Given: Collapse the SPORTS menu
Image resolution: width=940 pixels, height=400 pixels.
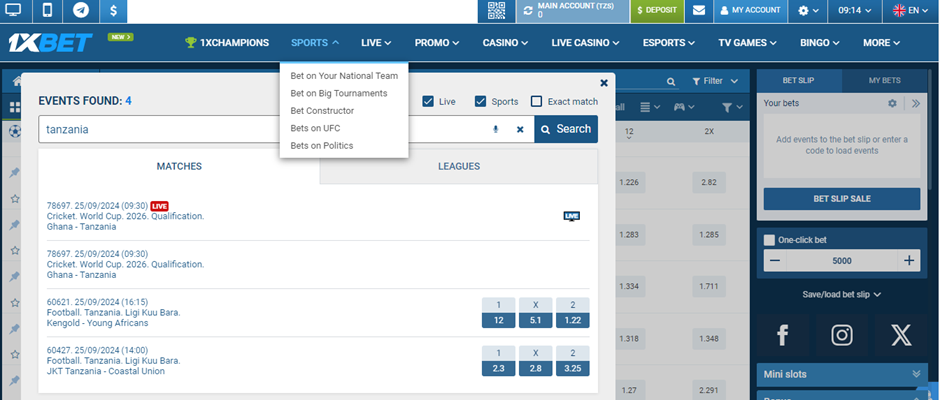Looking at the screenshot, I should pos(315,43).
